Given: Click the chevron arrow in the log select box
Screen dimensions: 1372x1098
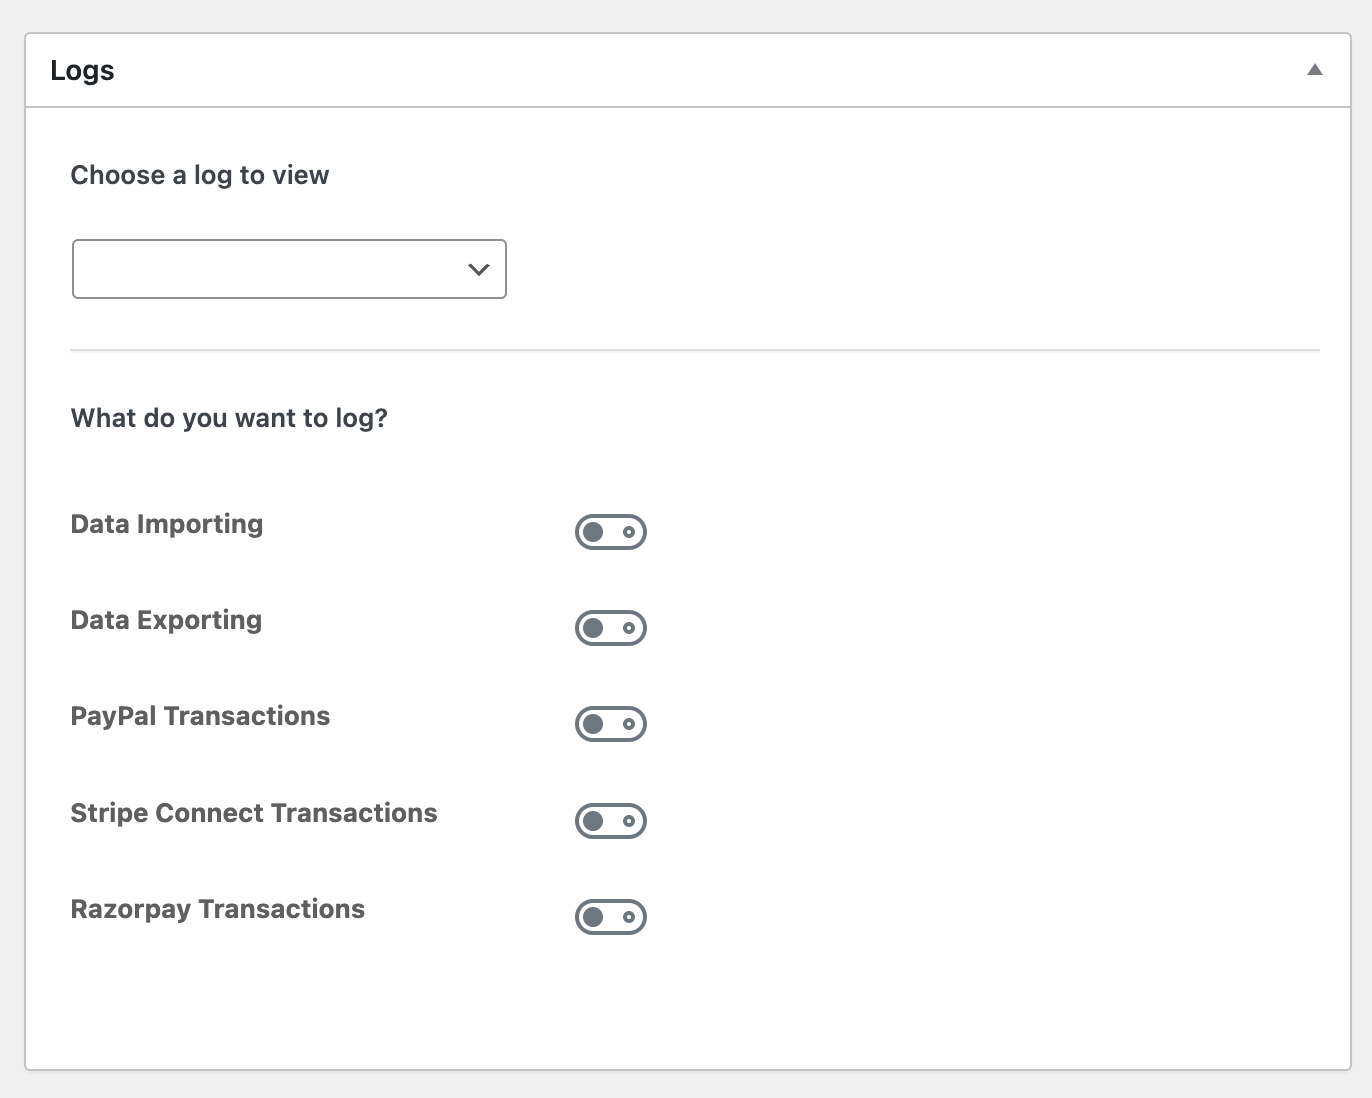Looking at the screenshot, I should [479, 269].
